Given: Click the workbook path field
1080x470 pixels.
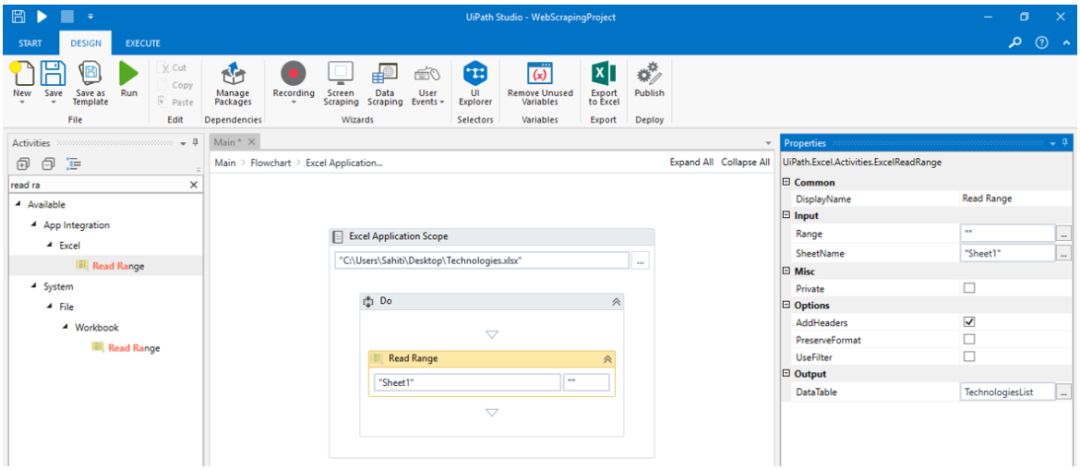Looking at the screenshot, I should click(x=482, y=260).
